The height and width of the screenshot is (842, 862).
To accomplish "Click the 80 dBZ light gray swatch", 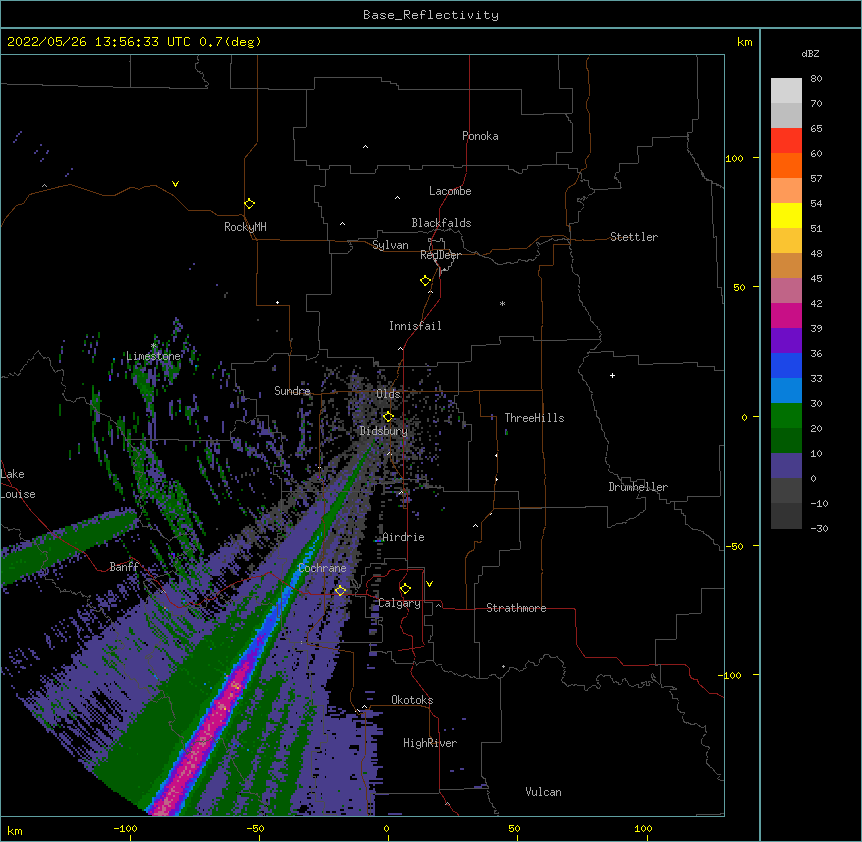I will (786, 91).
